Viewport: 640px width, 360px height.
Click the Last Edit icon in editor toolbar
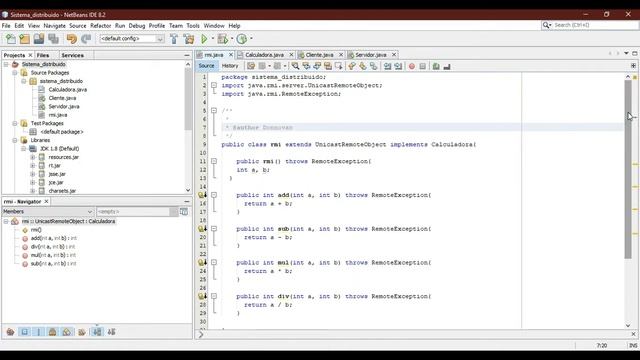pyautogui.click(x=251, y=66)
